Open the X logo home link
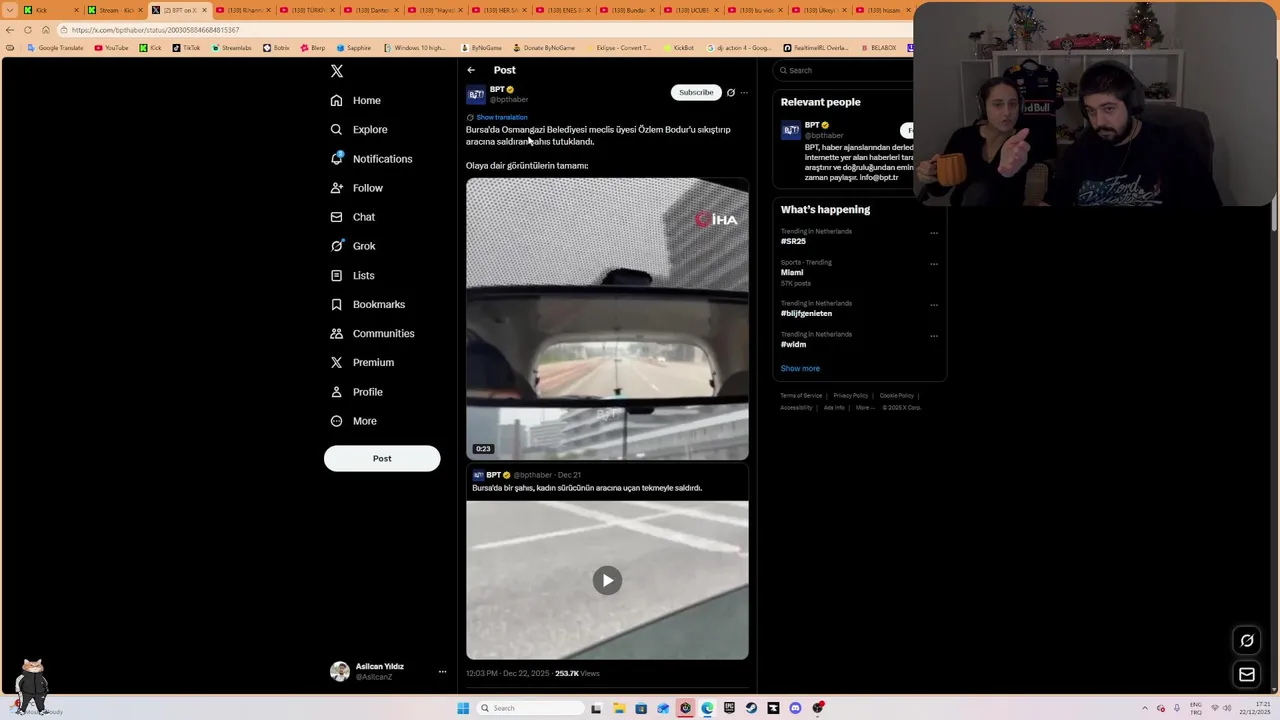Screen dimensions: 1280x720 (337, 71)
